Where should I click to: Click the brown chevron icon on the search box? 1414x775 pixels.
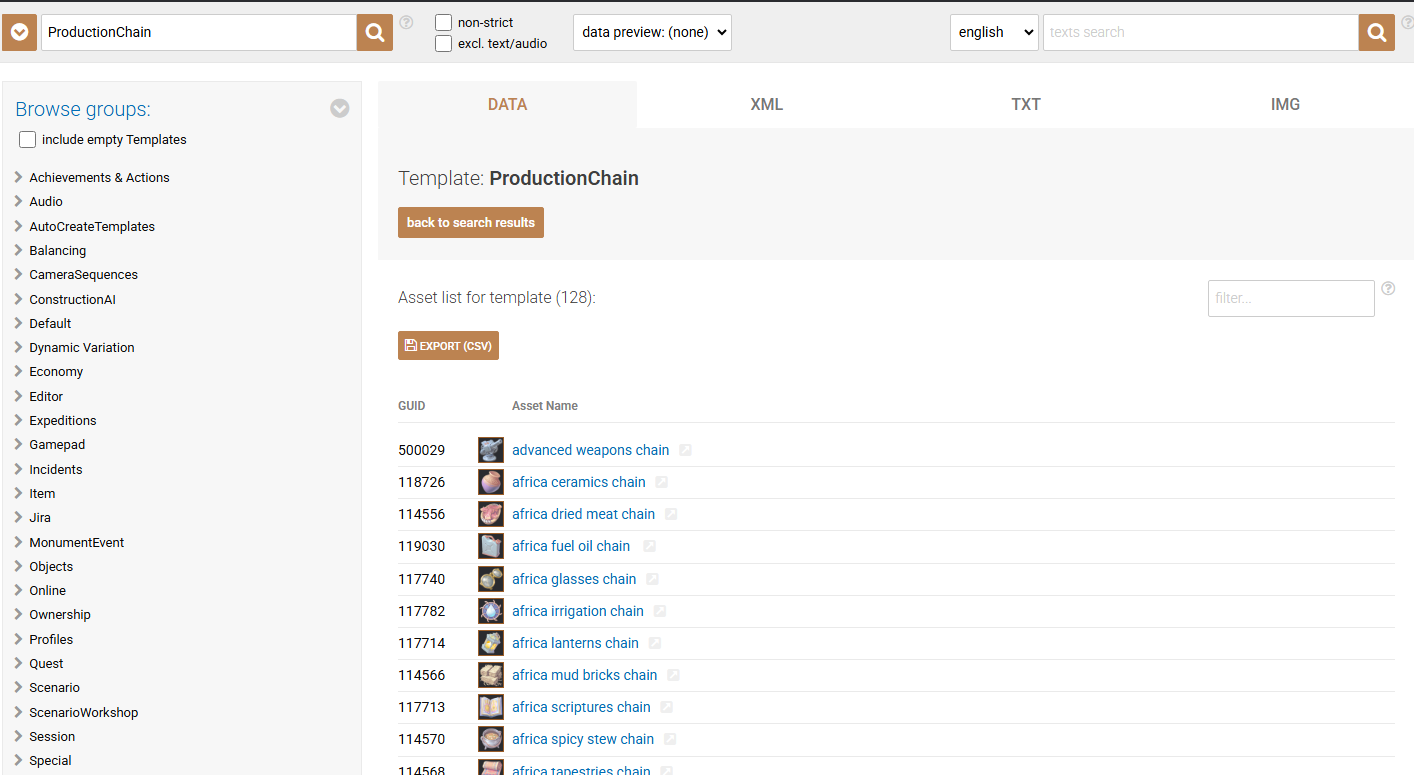click(x=19, y=31)
